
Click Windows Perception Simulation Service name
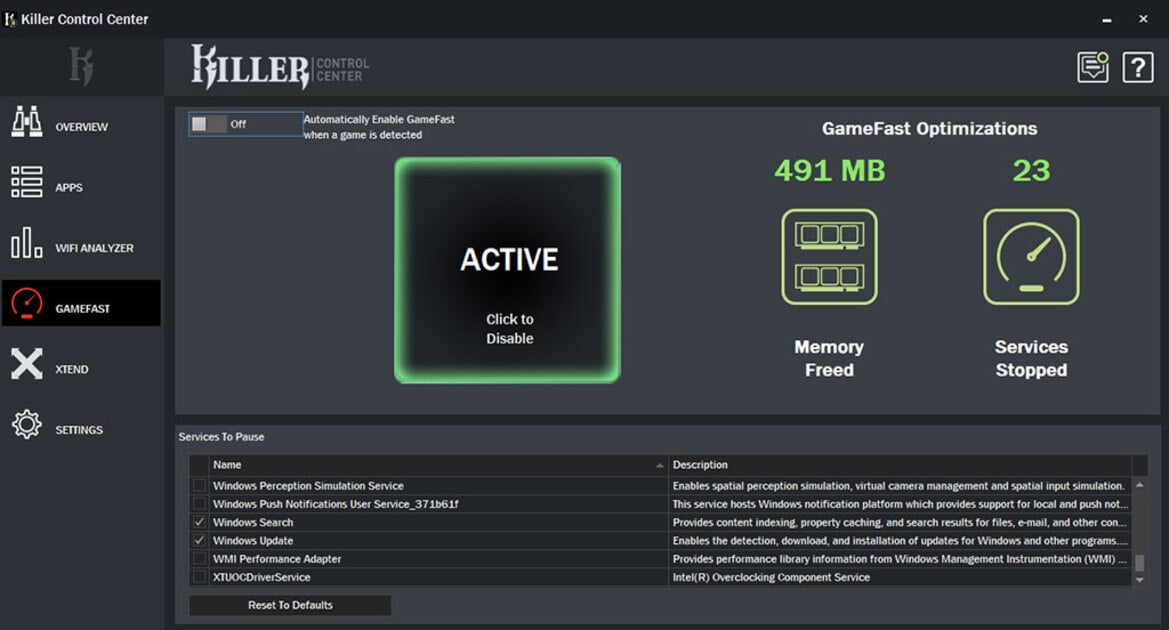[308, 485]
